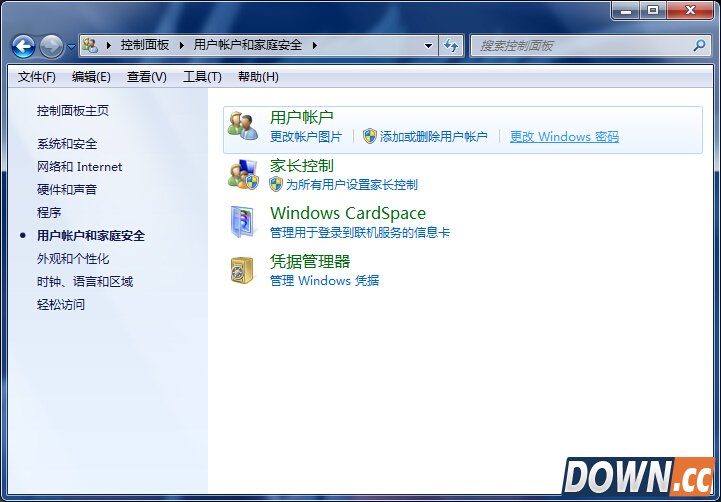Click 管理 Windows 凭据 link
The image size is (721, 502).
324,280
